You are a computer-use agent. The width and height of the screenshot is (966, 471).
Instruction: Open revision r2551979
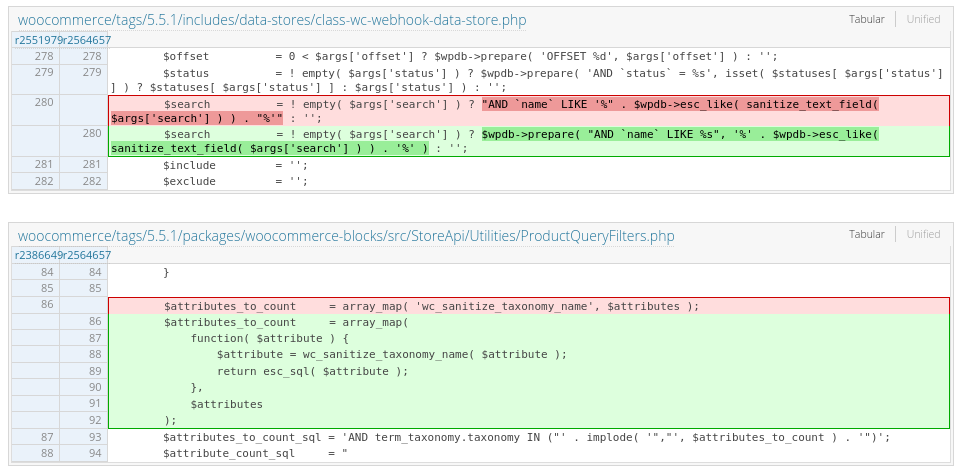pyautogui.click(x=37, y=40)
